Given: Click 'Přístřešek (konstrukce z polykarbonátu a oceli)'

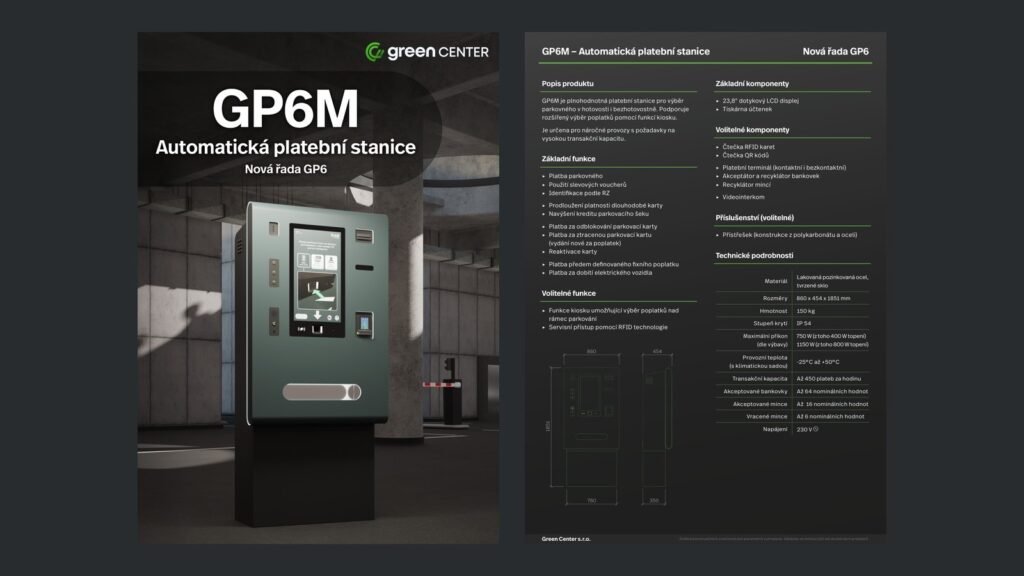Looking at the screenshot, I should tap(790, 234).
